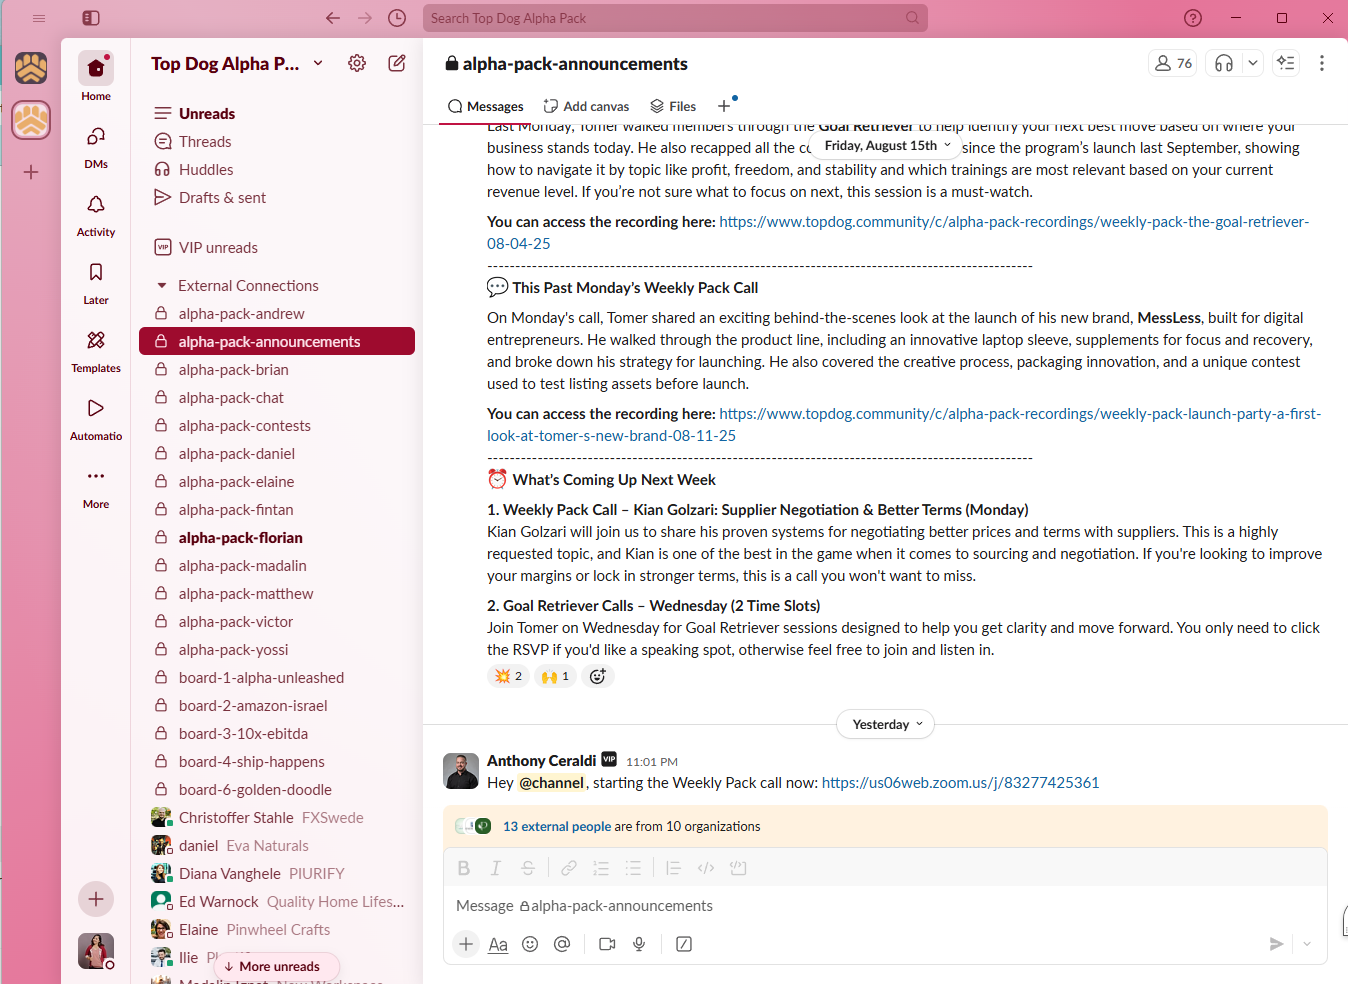Viewport: 1348px width, 984px height.
Task: Open the Later bookmarks view
Action: tap(96, 282)
